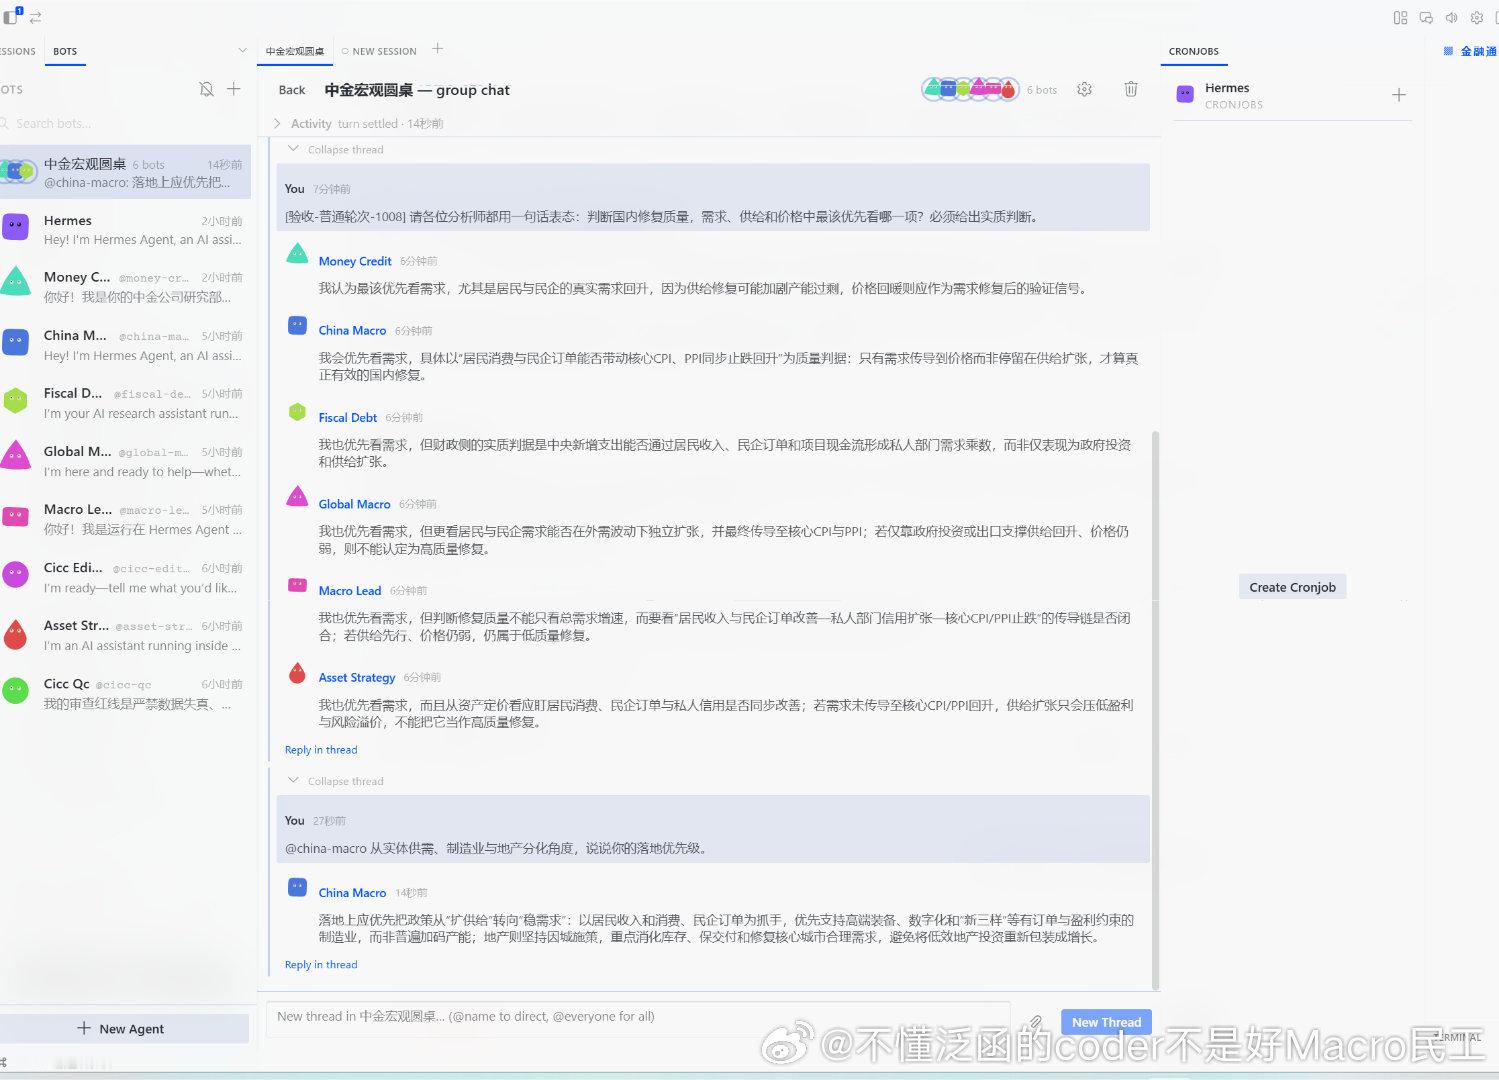Open the Asset Str... bot in the list
The image size is (1499, 1080).
click(125, 635)
